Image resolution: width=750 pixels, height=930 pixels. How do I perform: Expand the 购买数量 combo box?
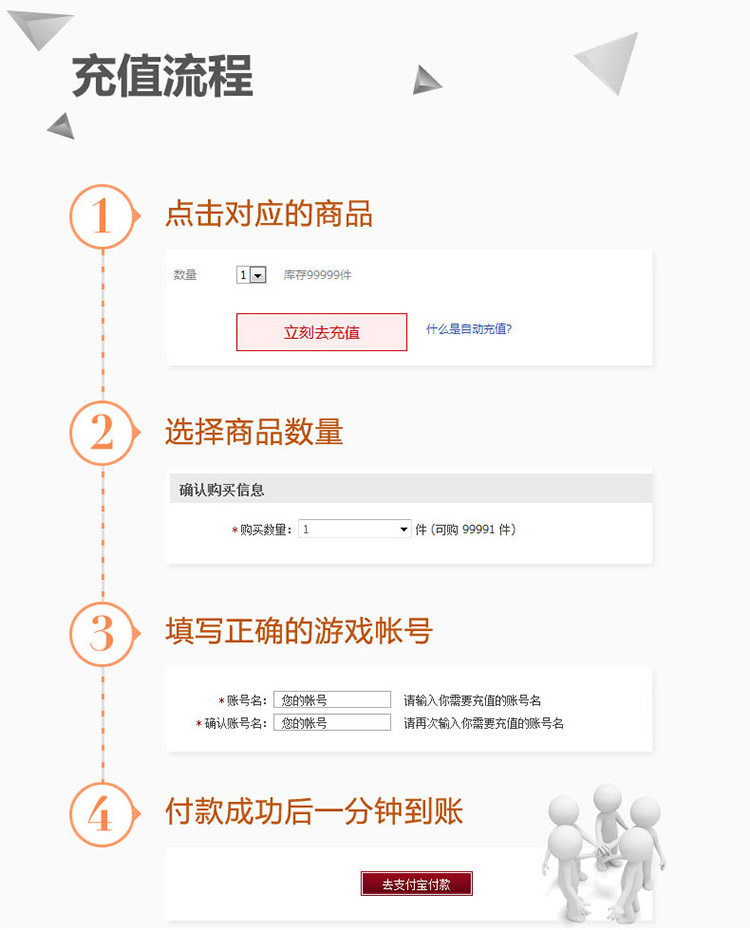(x=355, y=529)
